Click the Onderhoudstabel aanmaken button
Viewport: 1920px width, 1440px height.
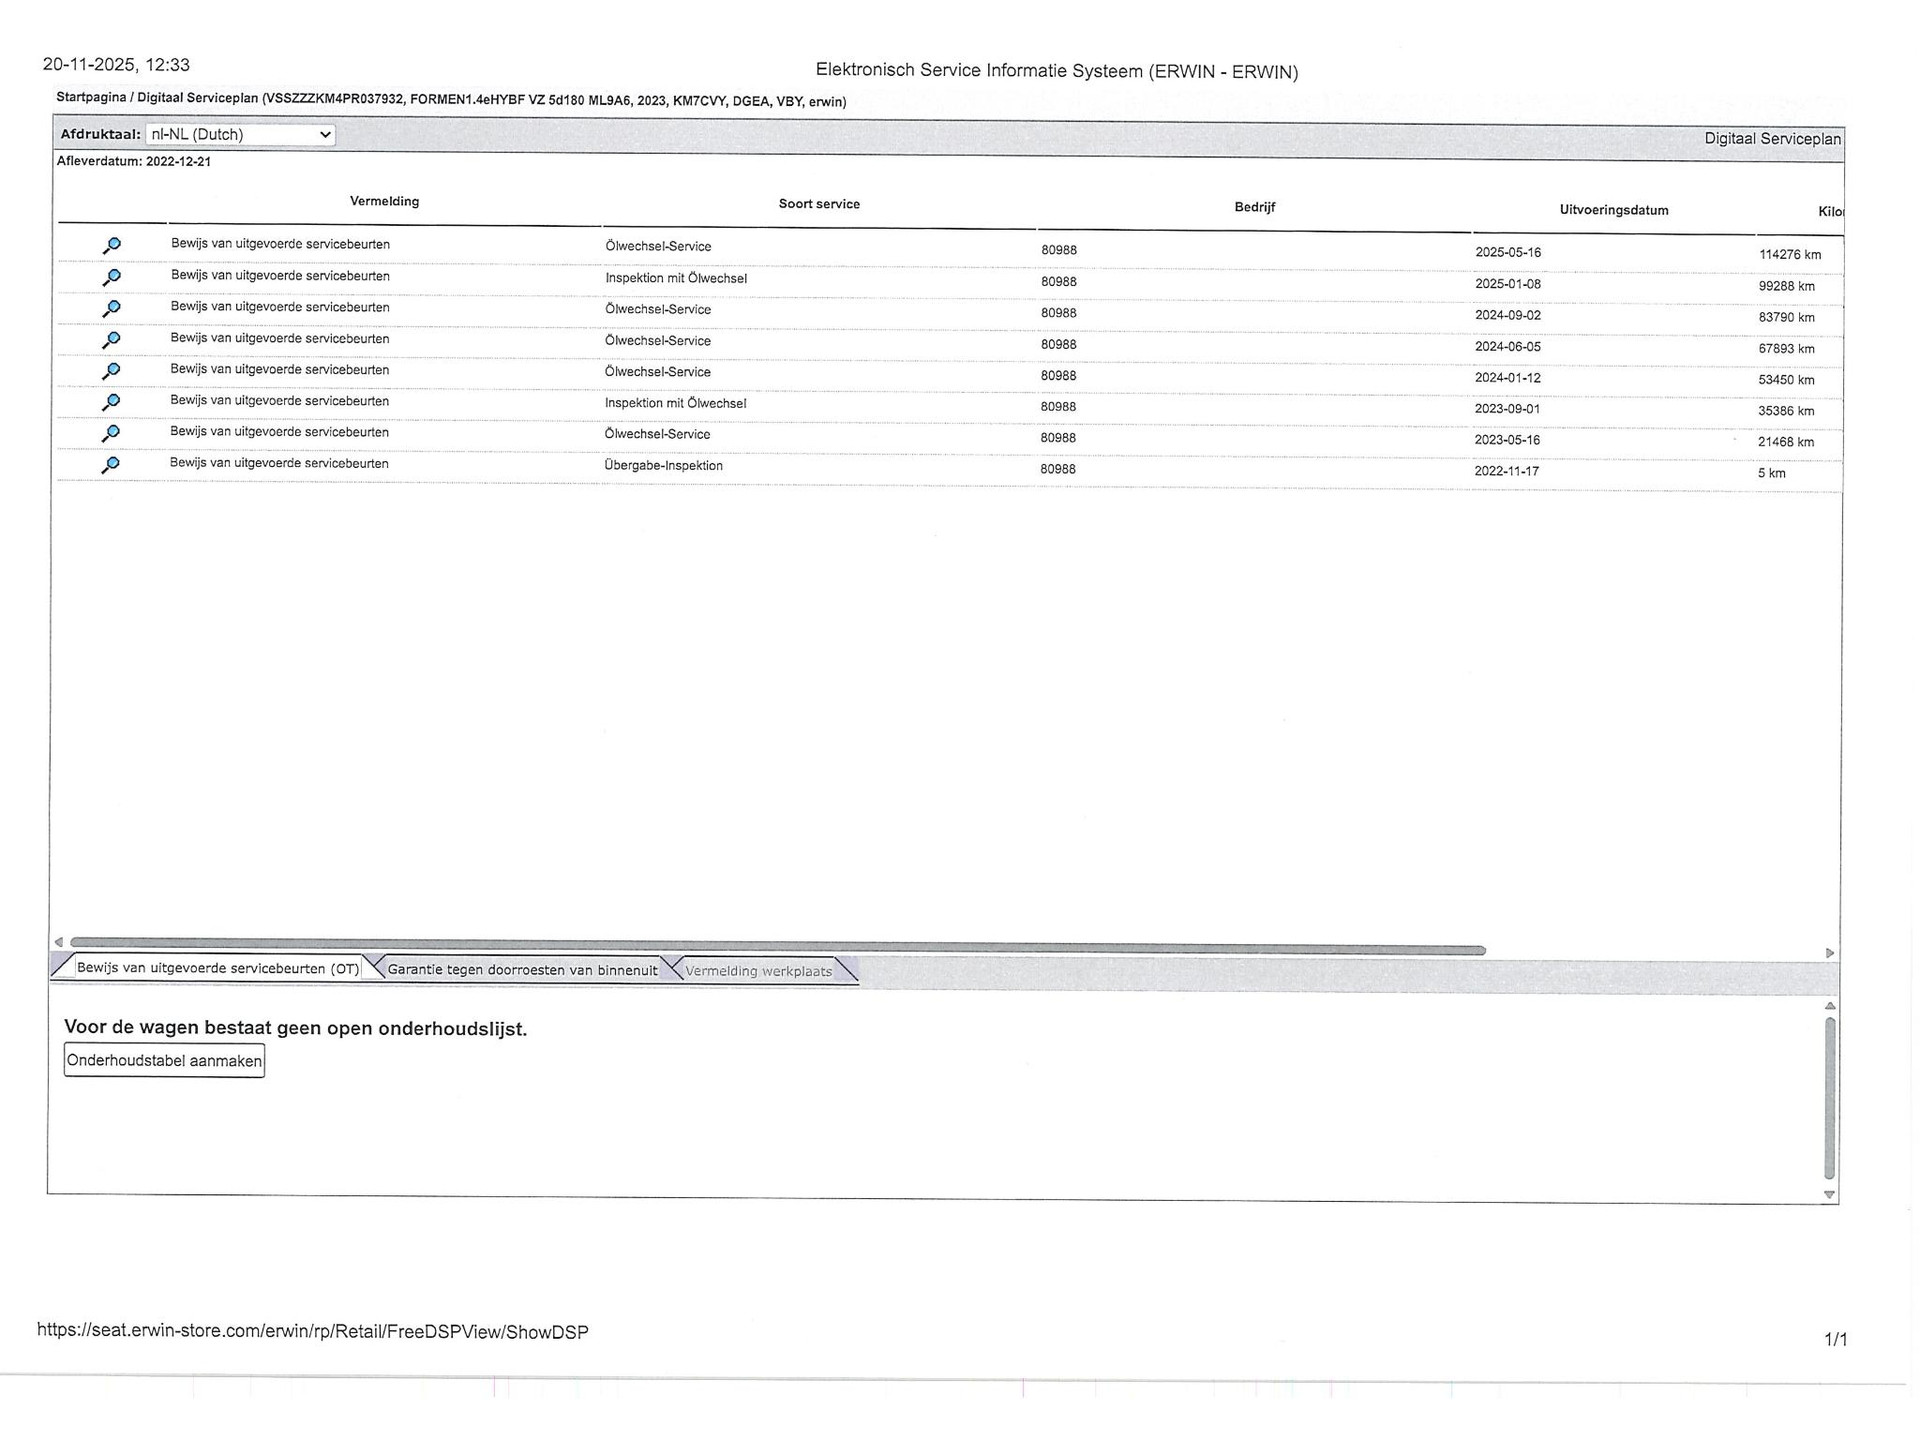(x=164, y=1060)
